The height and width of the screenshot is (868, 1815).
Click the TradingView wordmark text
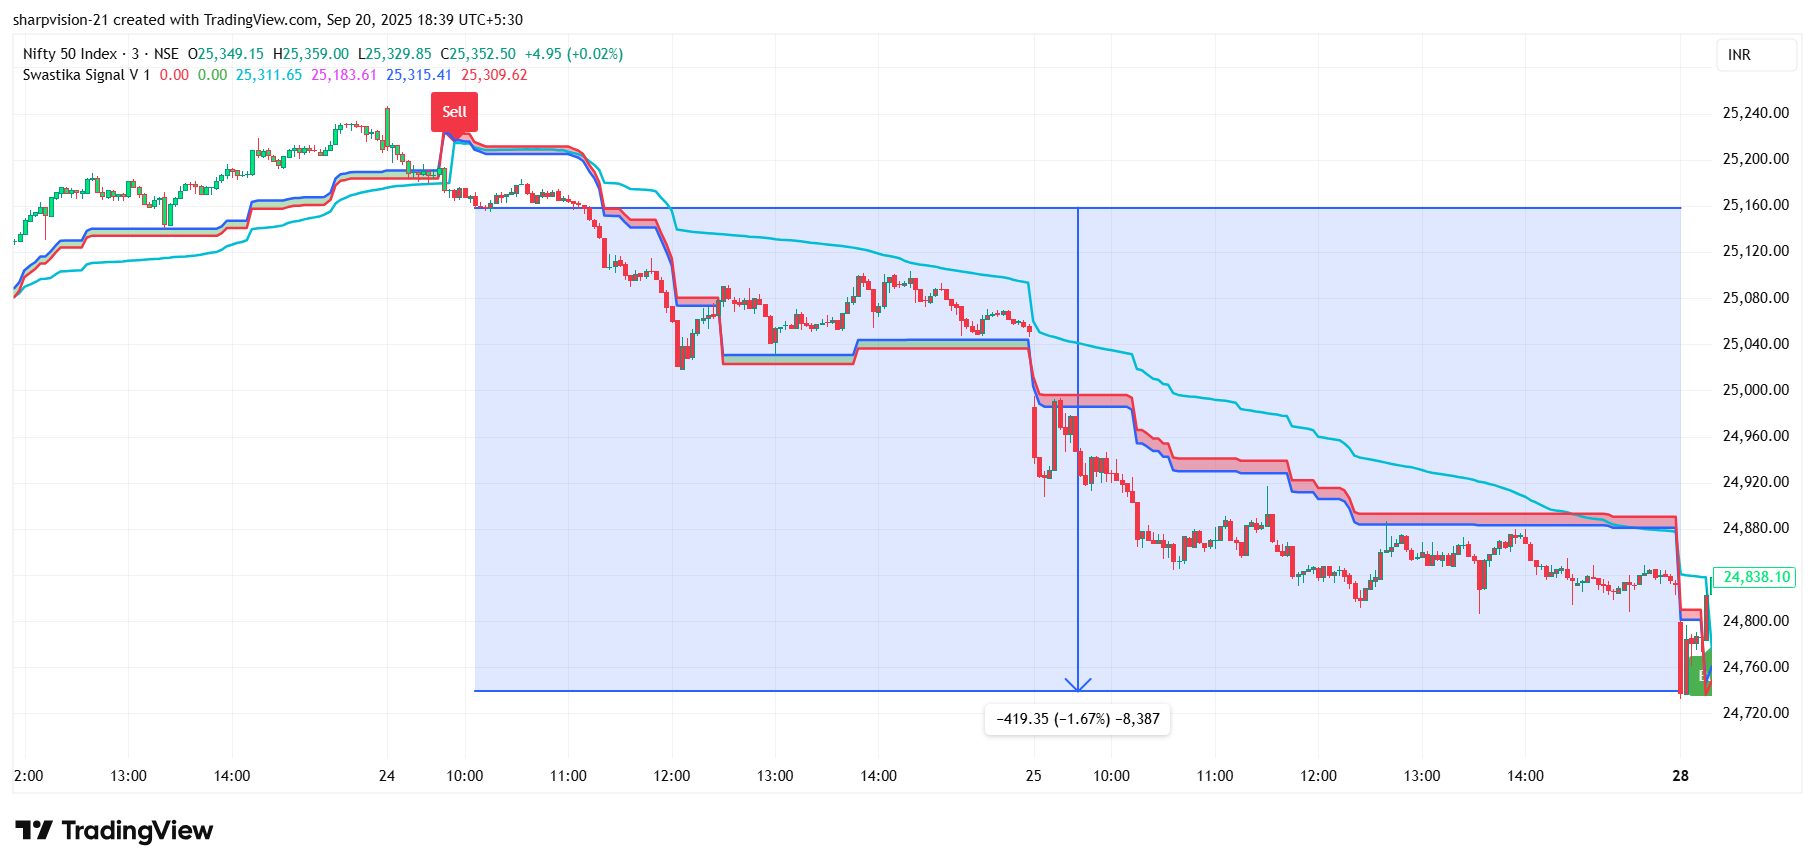pyautogui.click(x=137, y=830)
